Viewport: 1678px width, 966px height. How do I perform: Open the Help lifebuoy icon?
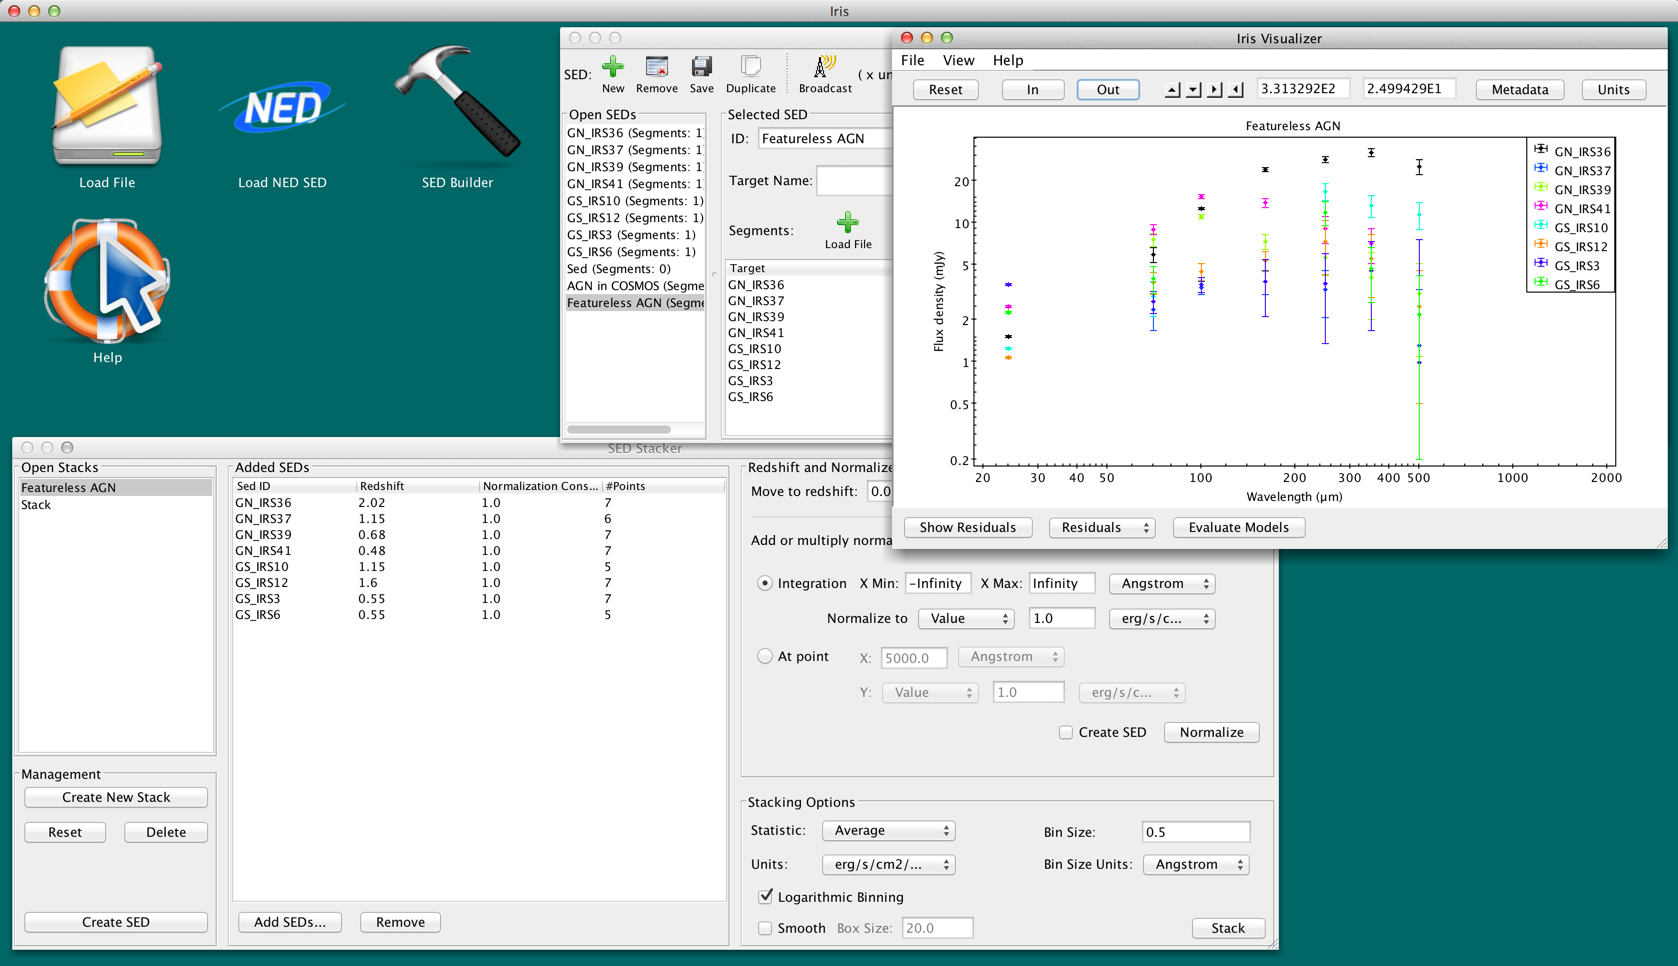click(x=107, y=280)
